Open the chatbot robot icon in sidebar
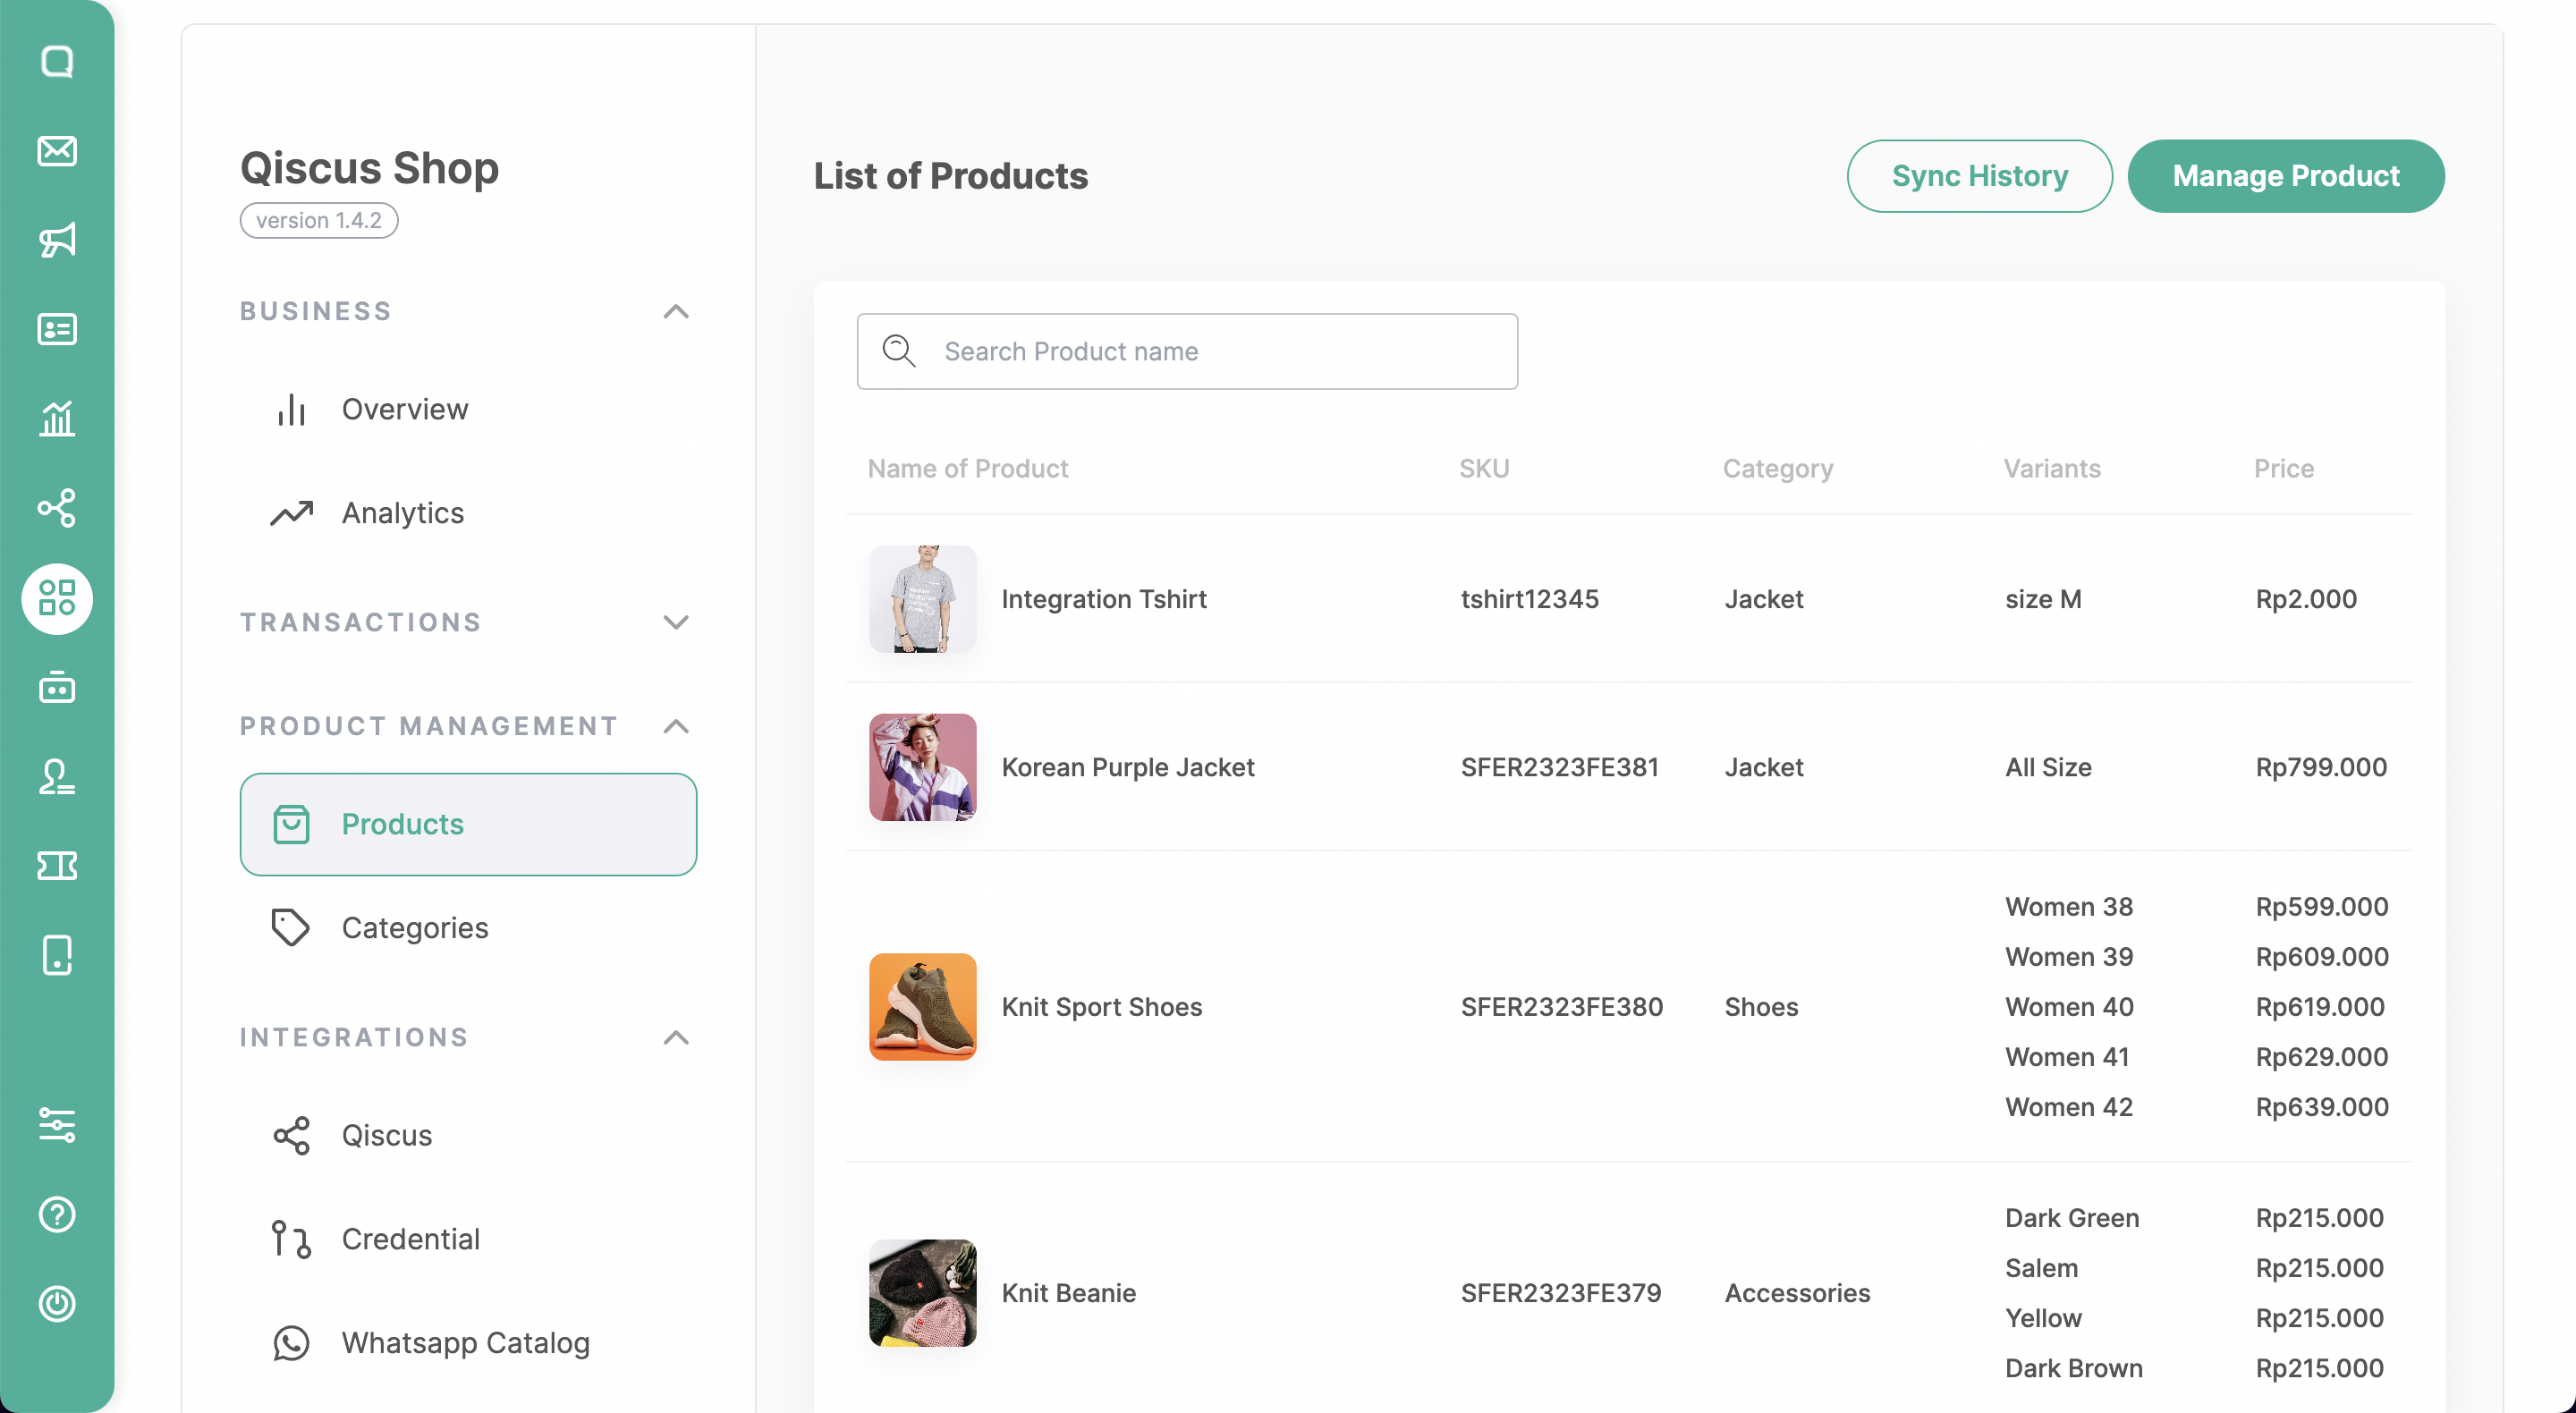Viewport: 2576px width, 1413px height. coord(57,688)
